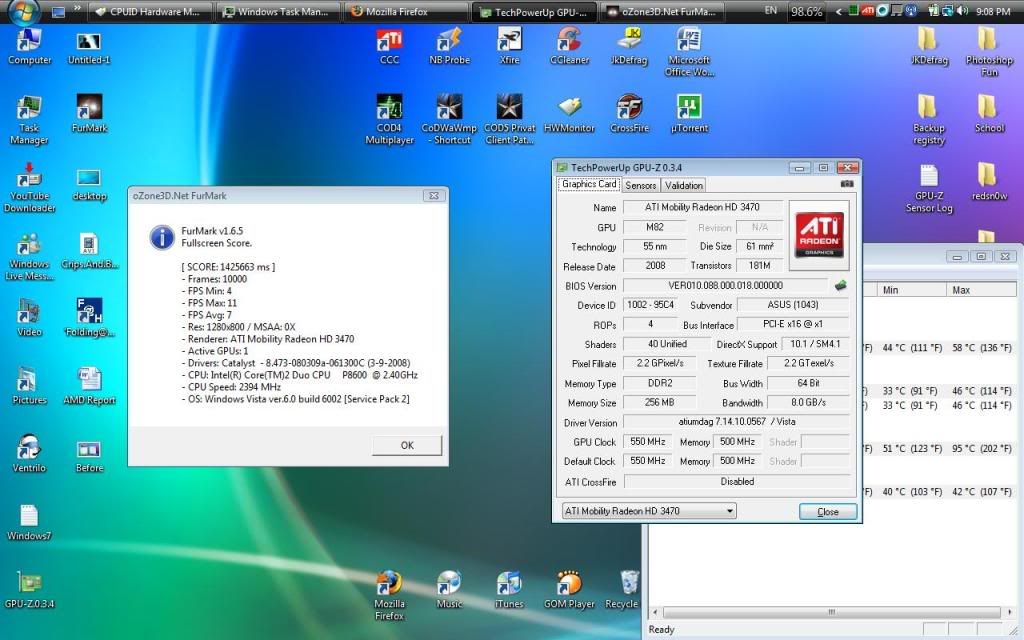Click the Xfire desktop shortcut
Screen dimensions: 1024x640
509,46
